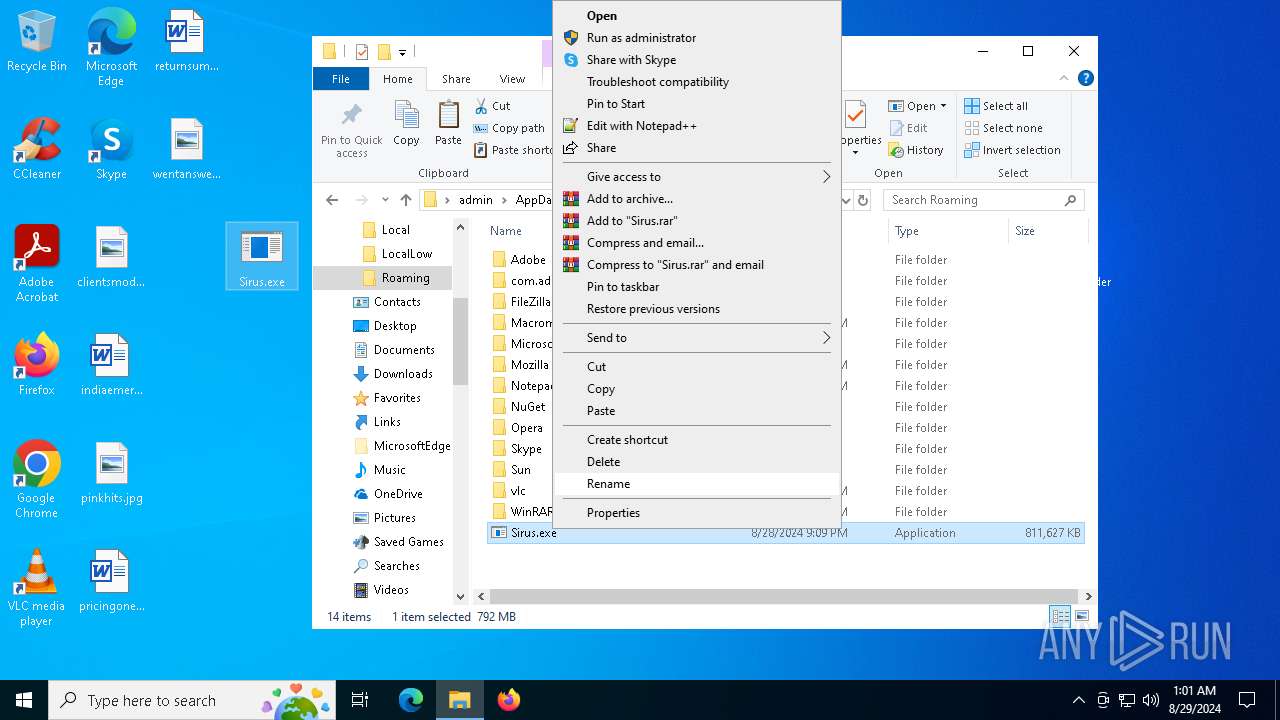Click the Paste ribbon icon

click(448, 124)
